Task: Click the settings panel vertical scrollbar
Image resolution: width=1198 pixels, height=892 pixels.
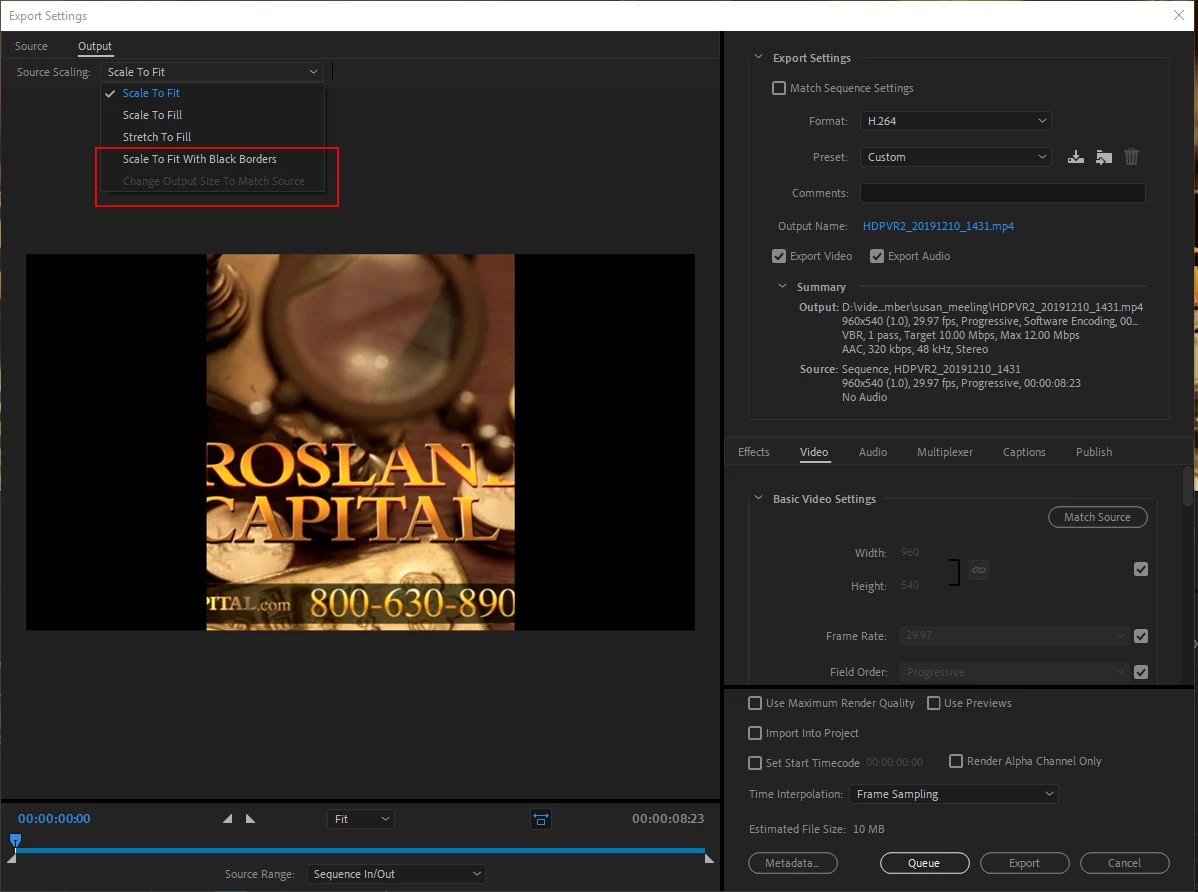Action: [1187, 486]
